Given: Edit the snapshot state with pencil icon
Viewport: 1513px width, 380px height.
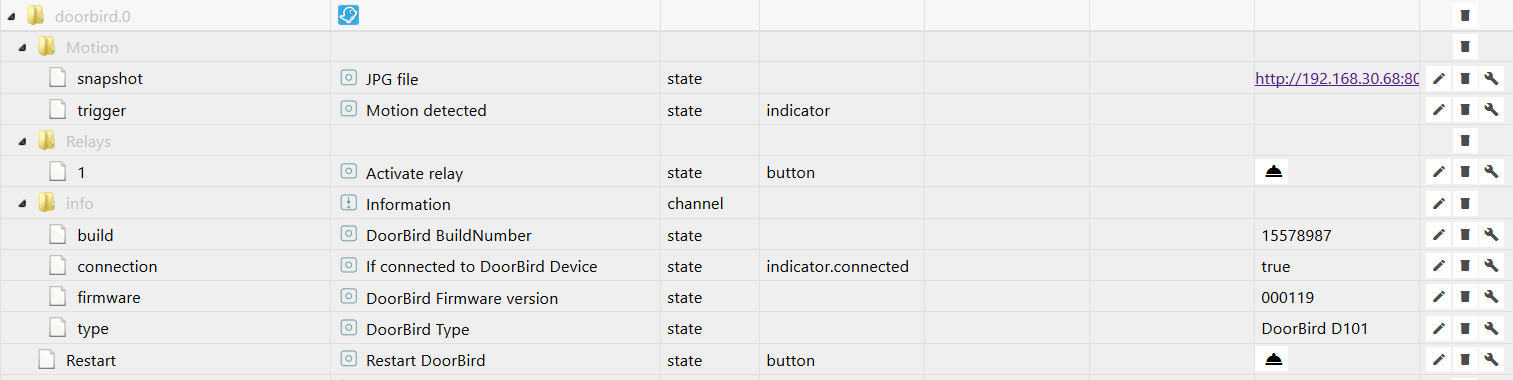Looking at the screenshot, I should [x=1439, y=78].
